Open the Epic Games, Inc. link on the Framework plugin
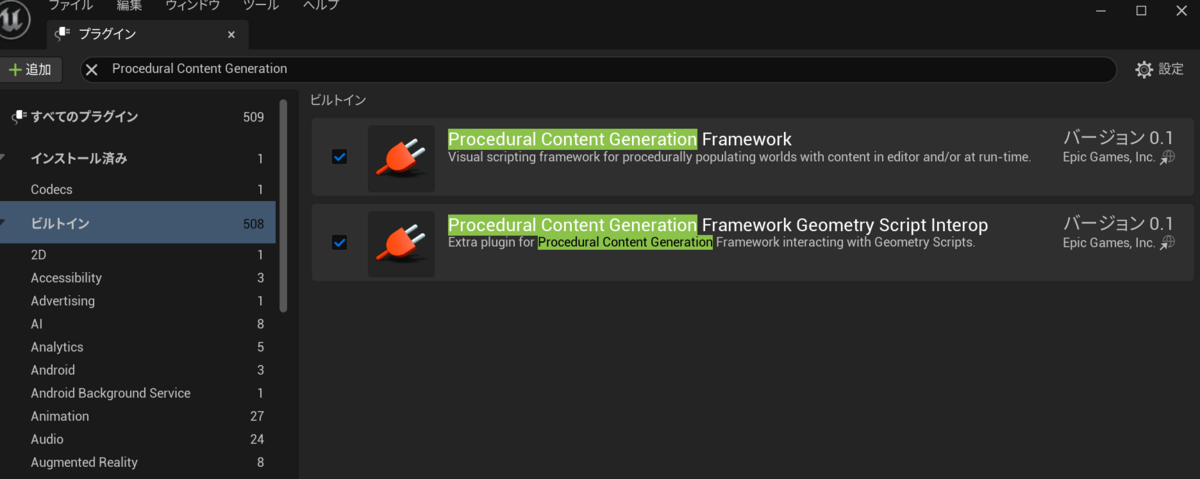The height and width of the screenshot is (479, 1200). (1109, 157)
